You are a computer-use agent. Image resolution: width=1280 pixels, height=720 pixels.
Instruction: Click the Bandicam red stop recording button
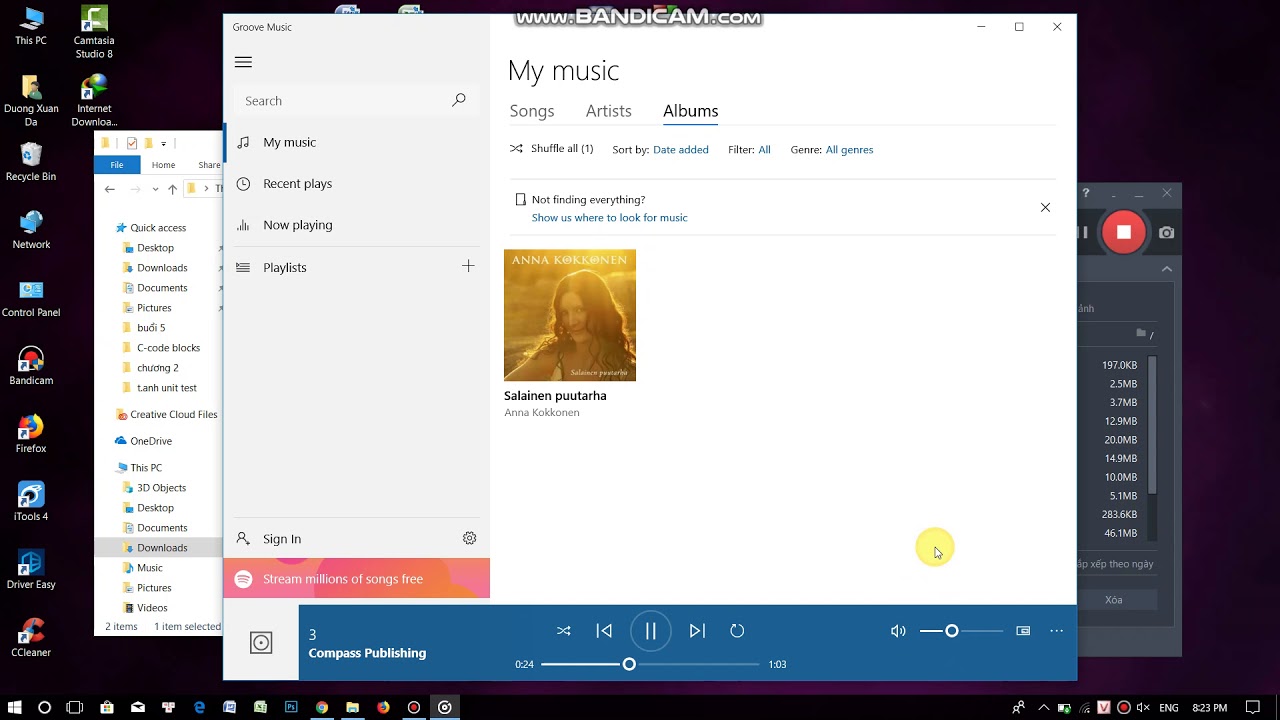point(1123,232)
